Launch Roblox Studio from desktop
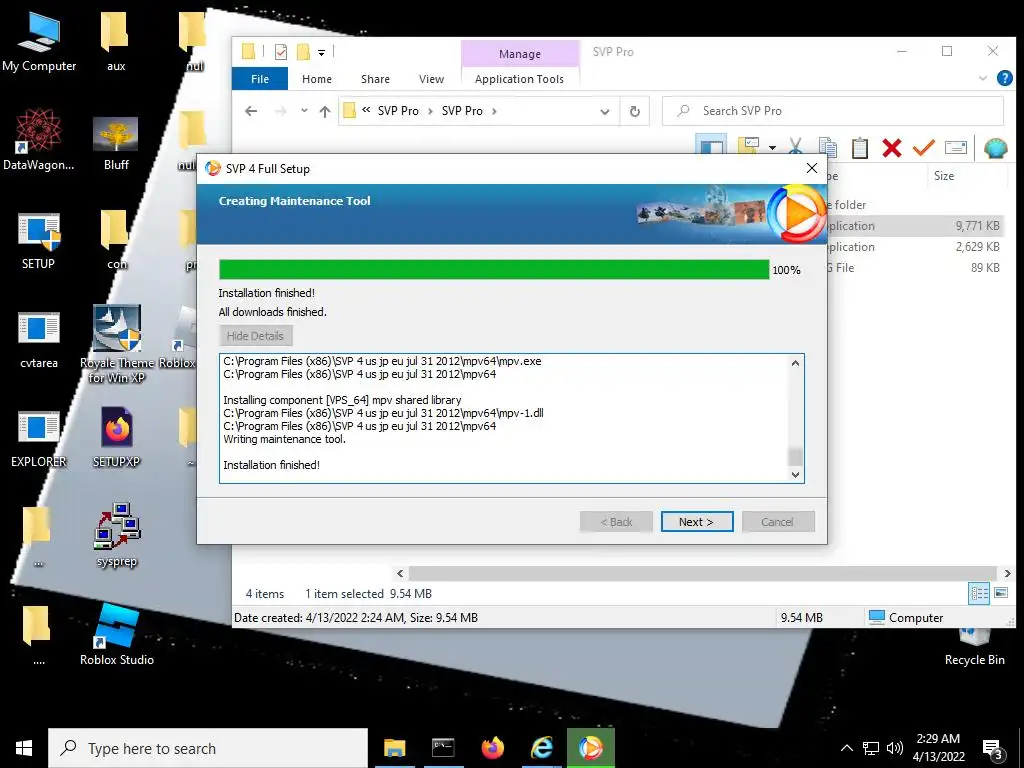This screenshot has width=1024, height=768. pos(116,635)
